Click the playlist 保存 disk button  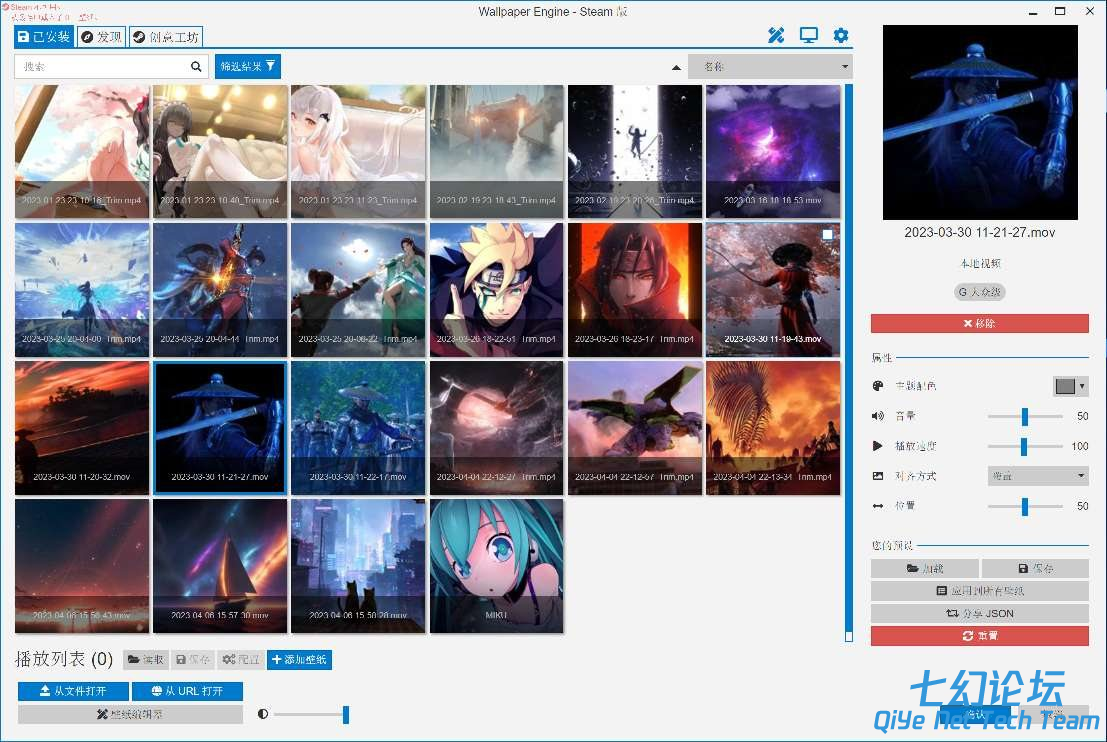click(x=193, y=659)
